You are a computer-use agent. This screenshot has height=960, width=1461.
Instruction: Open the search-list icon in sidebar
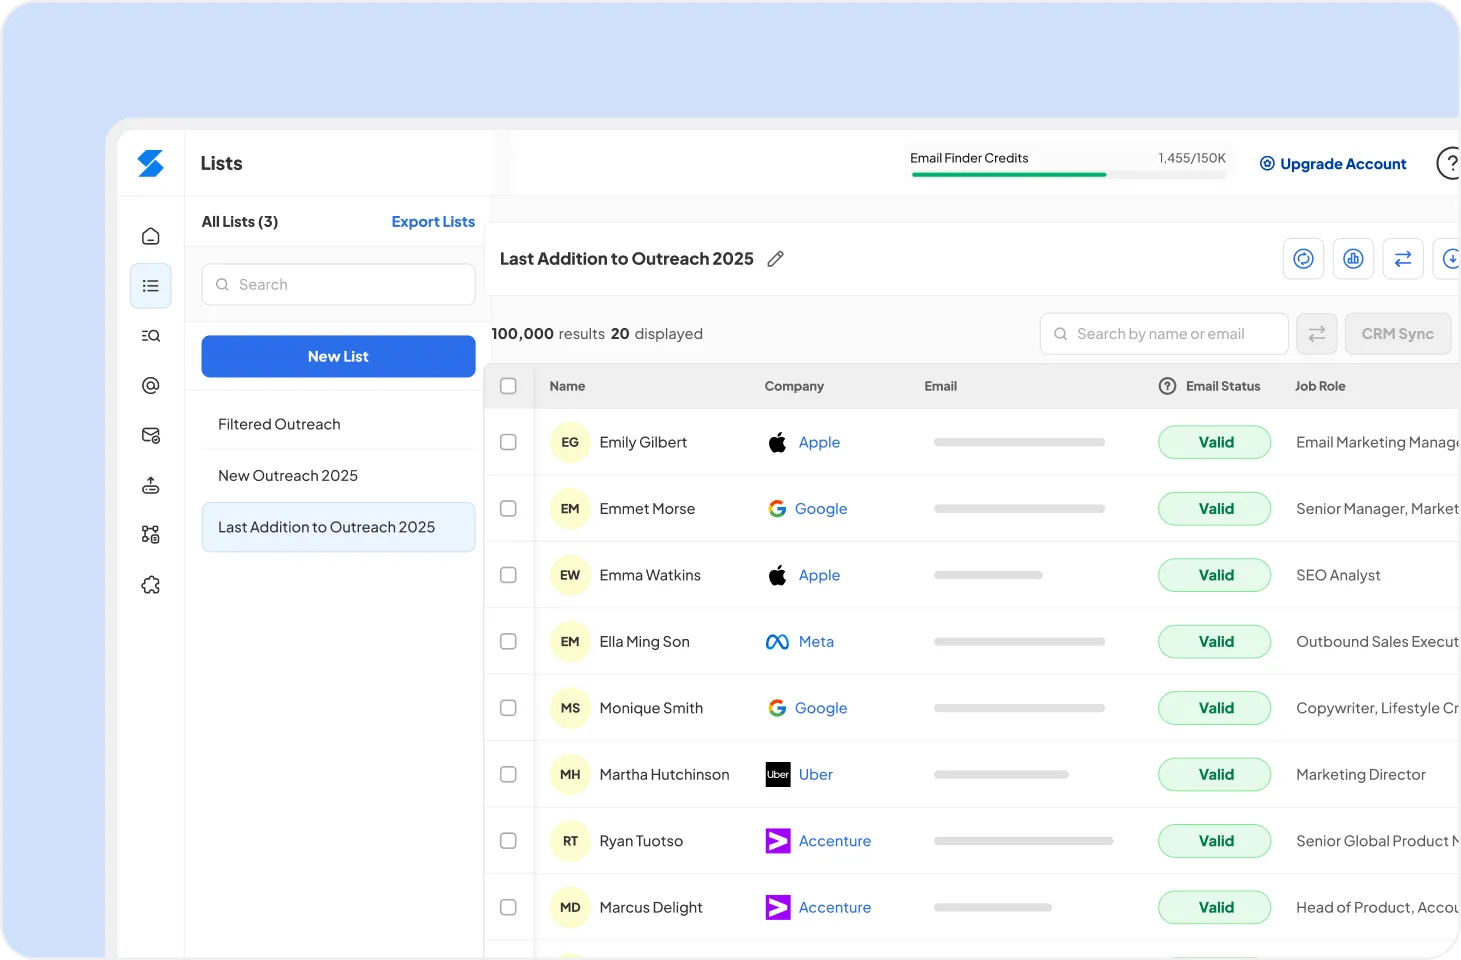pyautogui.click(x=150, y=336)
